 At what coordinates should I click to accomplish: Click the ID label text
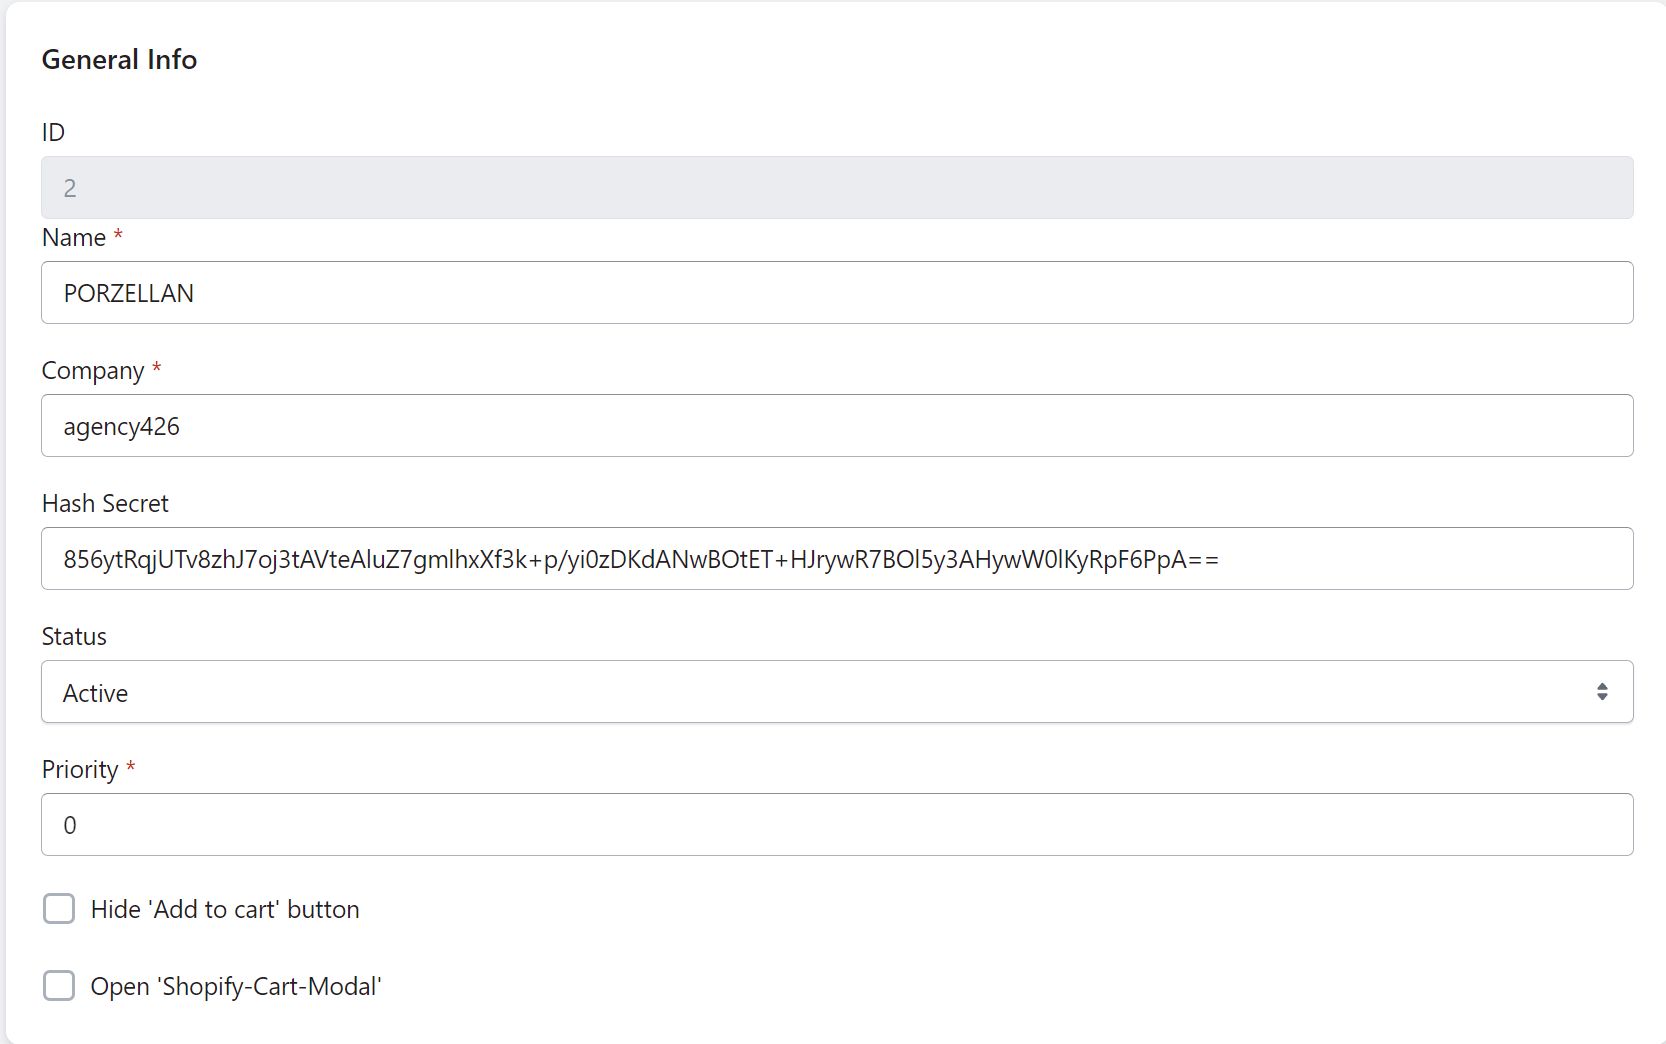[x=53, y=133]
